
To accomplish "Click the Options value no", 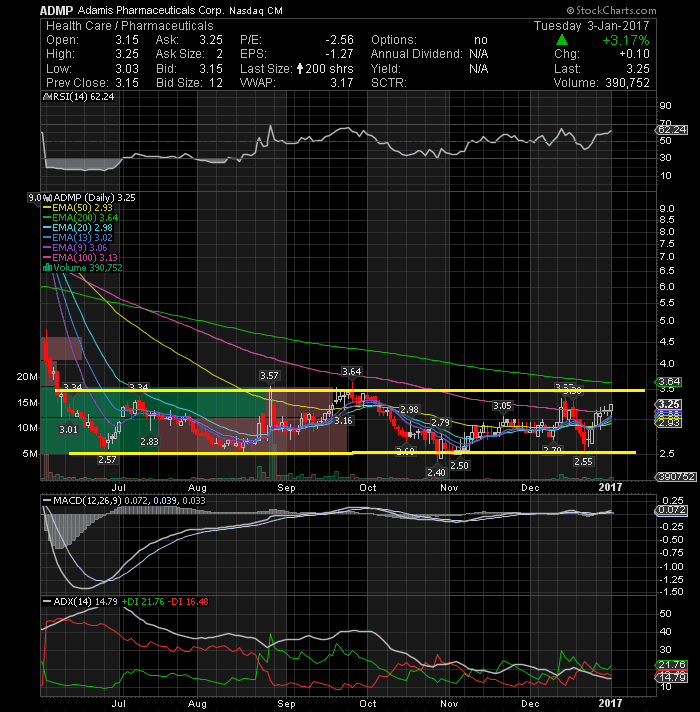I will point(481,40).
